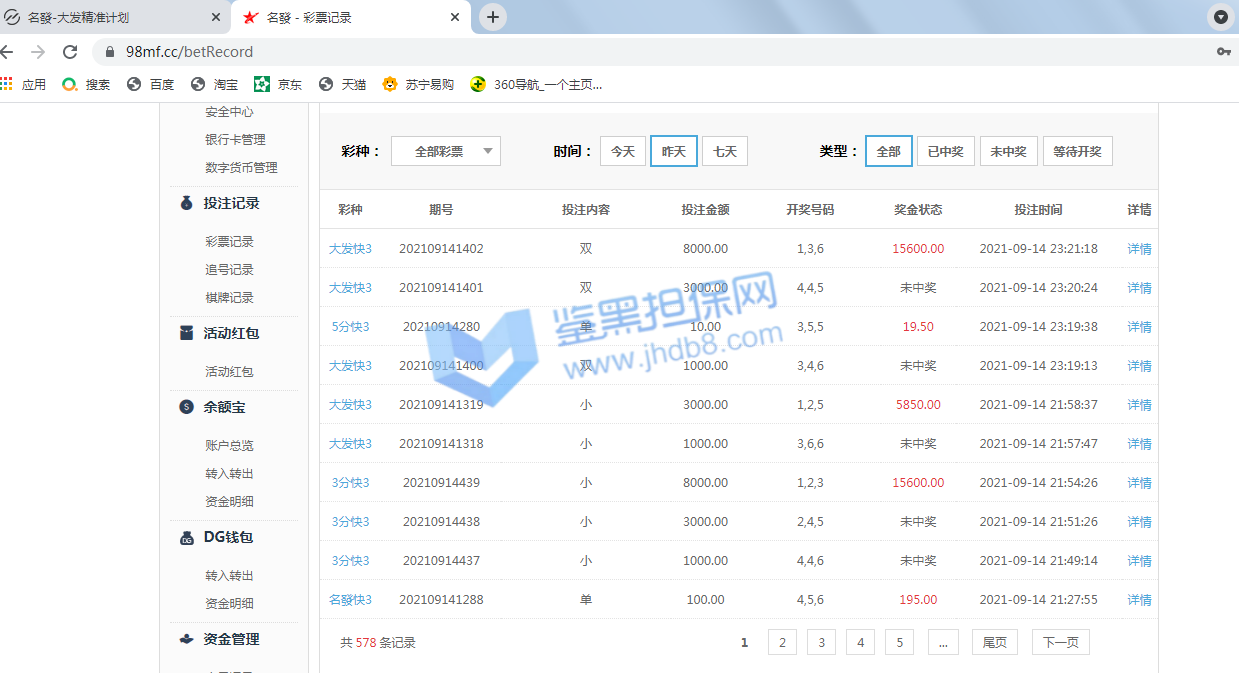Filter by 已中奖 type
The image size is (1239, 673).
pos(945,151)
